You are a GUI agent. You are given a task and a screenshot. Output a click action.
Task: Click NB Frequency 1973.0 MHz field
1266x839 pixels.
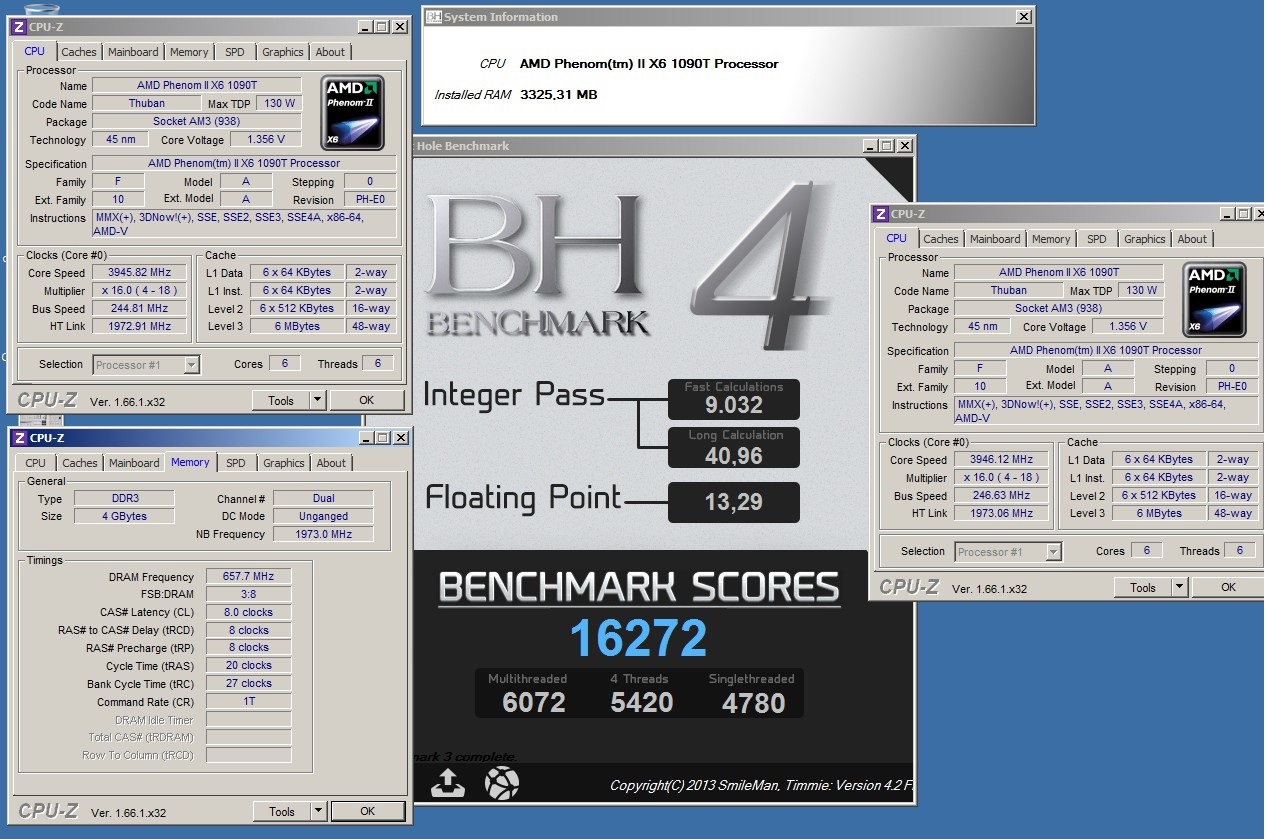tap(323, 534)
